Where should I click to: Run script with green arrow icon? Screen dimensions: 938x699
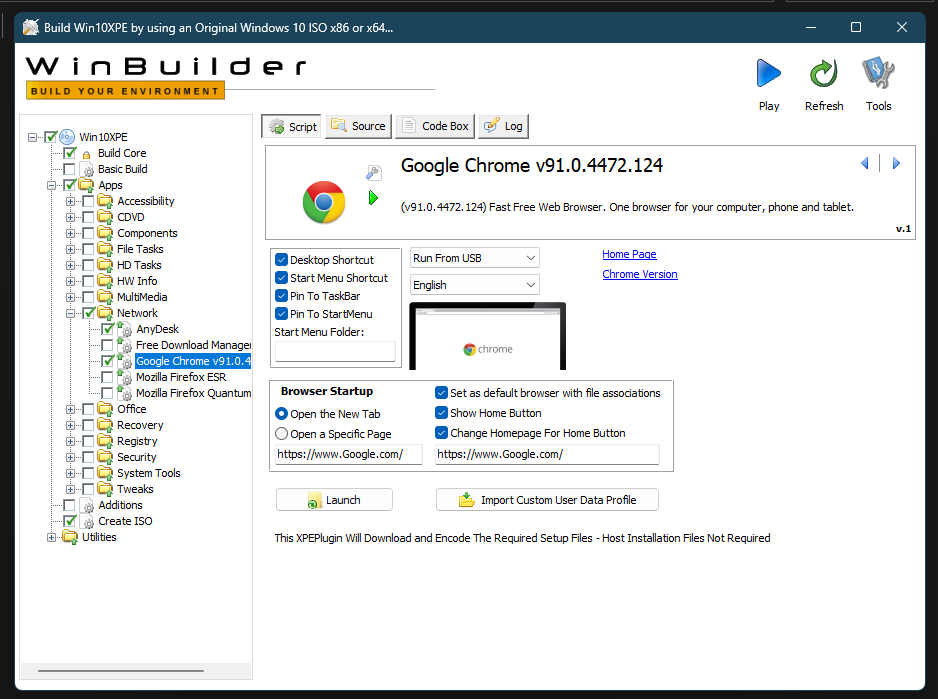373,197
